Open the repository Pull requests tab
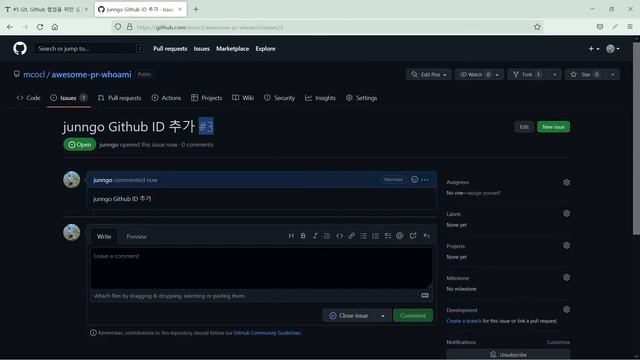640x360 pixels. tap(119, 98)
